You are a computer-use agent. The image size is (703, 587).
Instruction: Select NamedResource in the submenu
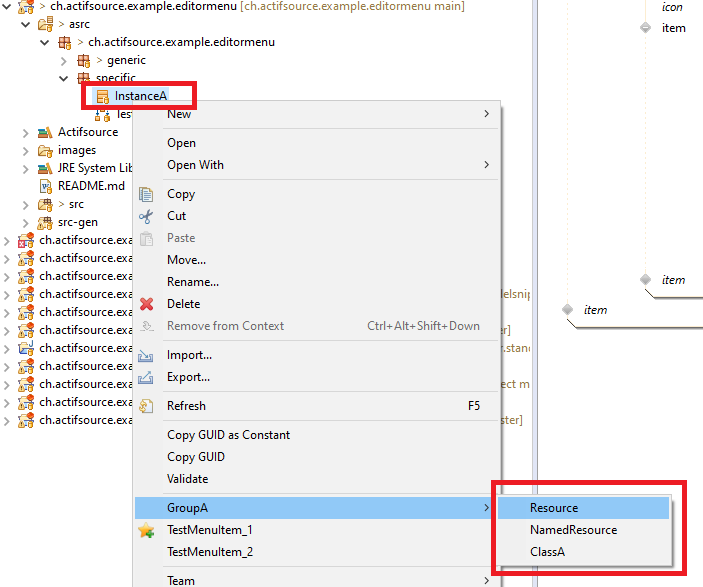(x=573, y=530)
